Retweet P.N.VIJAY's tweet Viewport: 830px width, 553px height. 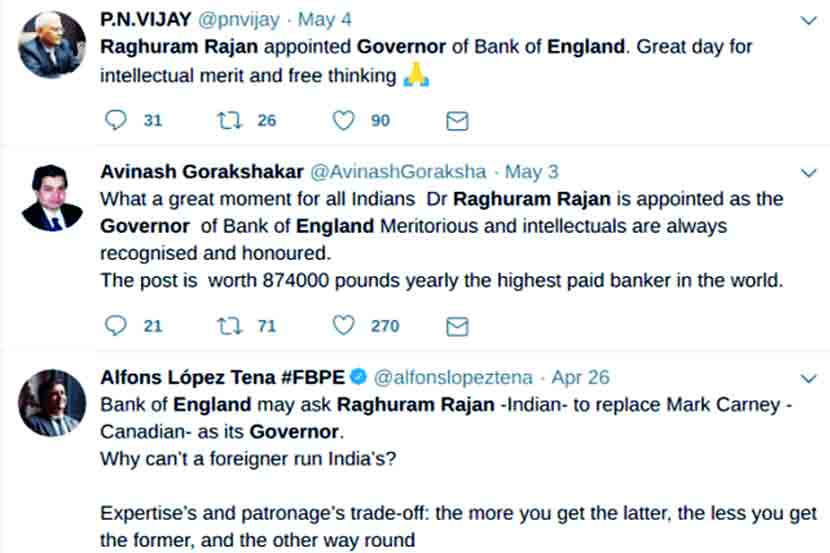click(x=229, y=121)
